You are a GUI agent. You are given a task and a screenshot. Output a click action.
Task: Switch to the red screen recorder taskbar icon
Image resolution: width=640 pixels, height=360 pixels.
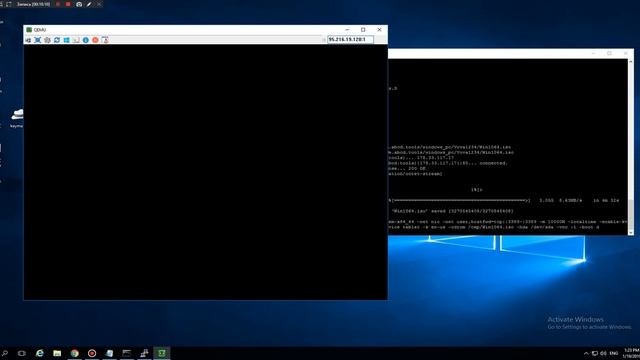(92, 353)
